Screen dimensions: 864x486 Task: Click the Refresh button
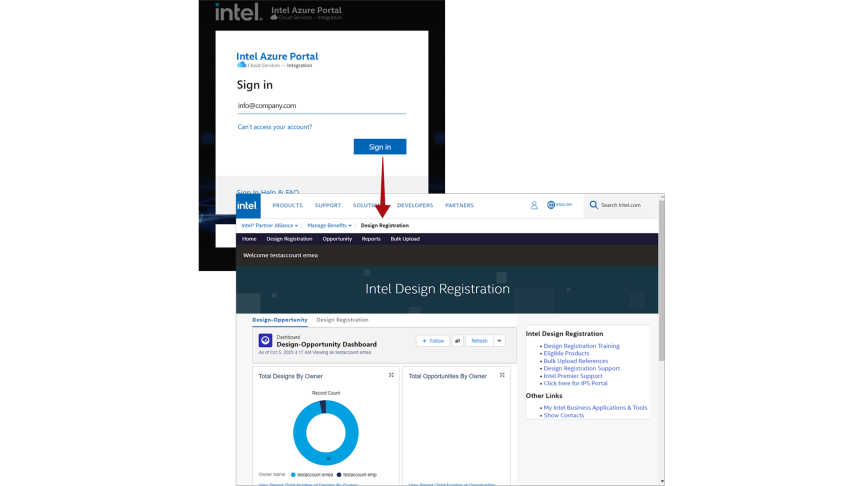[479, 341]
